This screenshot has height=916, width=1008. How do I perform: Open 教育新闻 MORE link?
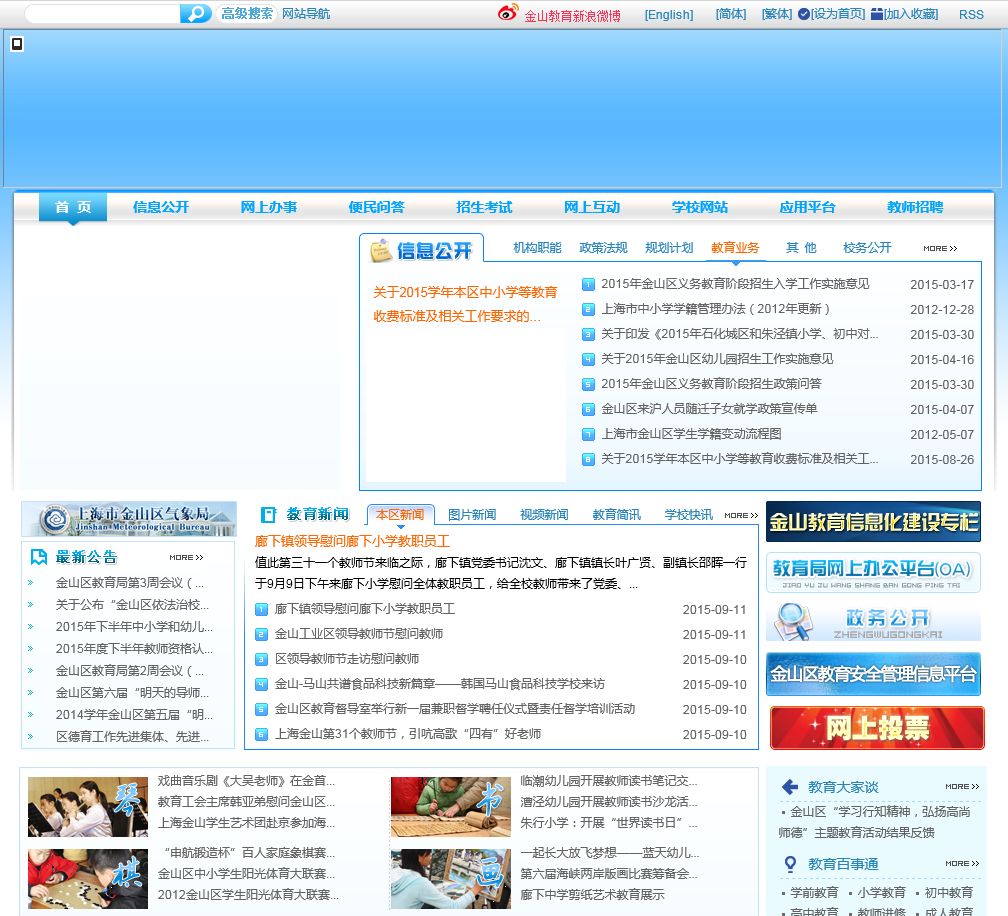[x=741, y=516]
